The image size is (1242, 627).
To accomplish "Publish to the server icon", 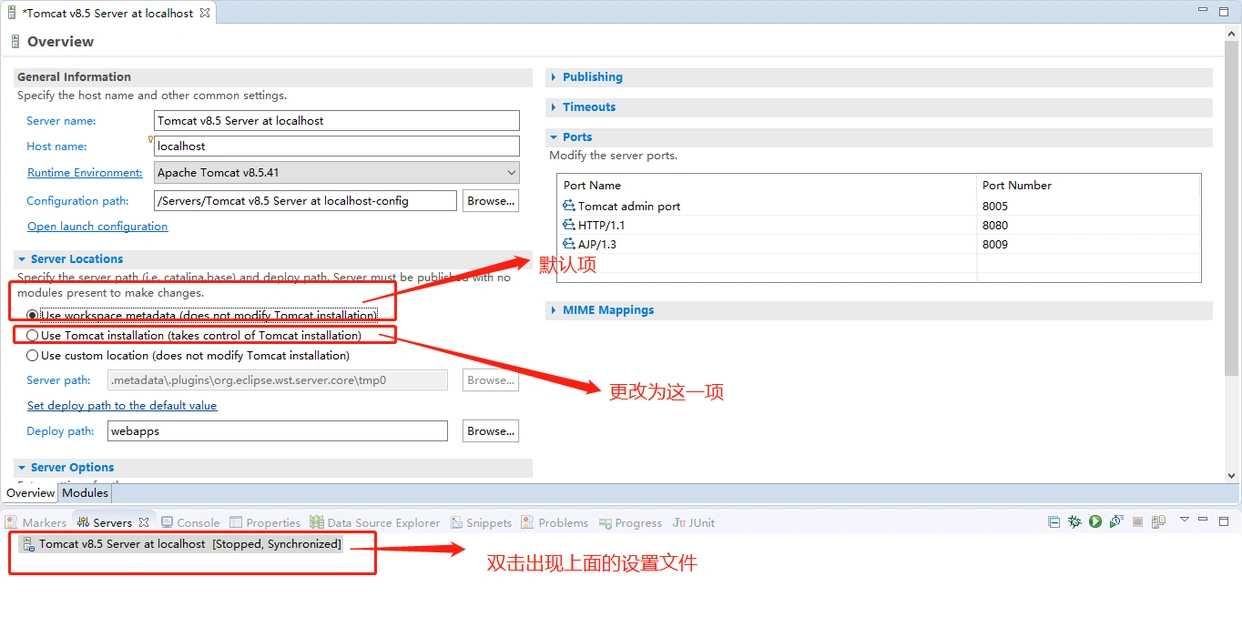I will (1159, 522).
